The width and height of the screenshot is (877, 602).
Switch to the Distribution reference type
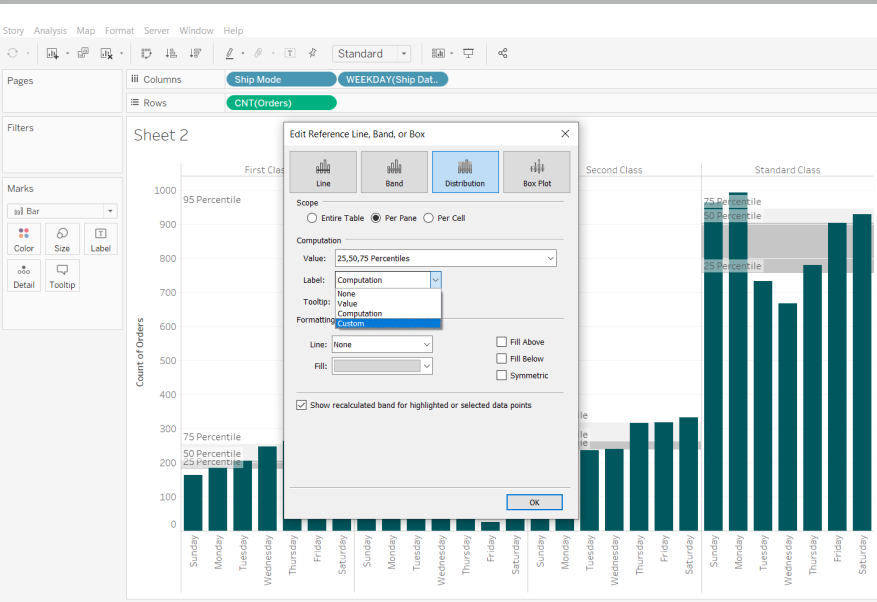465,172
